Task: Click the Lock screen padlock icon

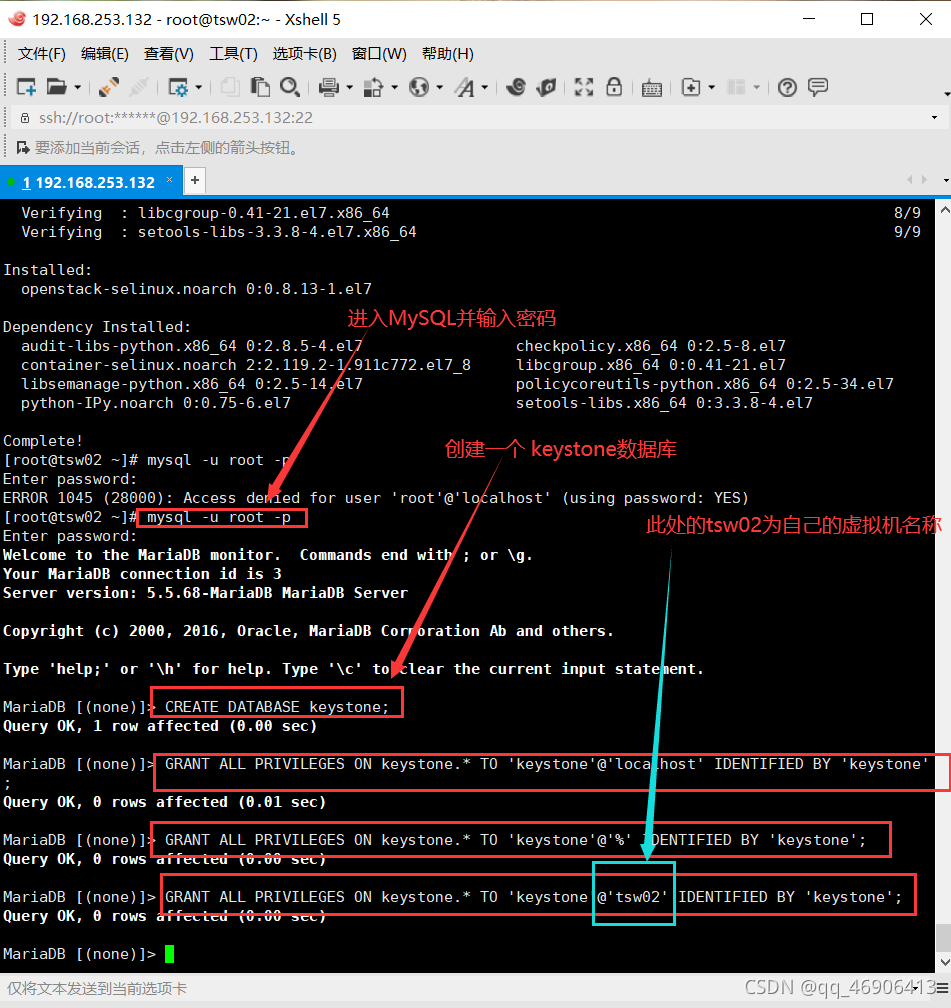Action: click(x=614, y=87)
